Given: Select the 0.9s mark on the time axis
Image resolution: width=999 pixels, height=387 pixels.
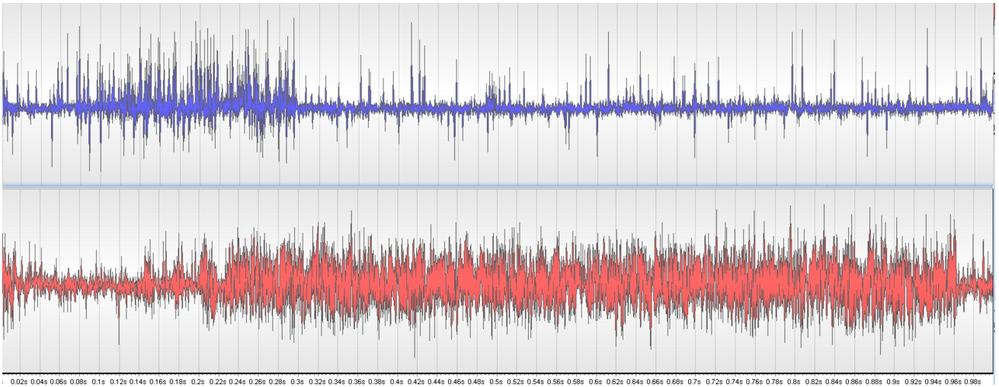Looking at the screenshot, I should tap(893, 381).
